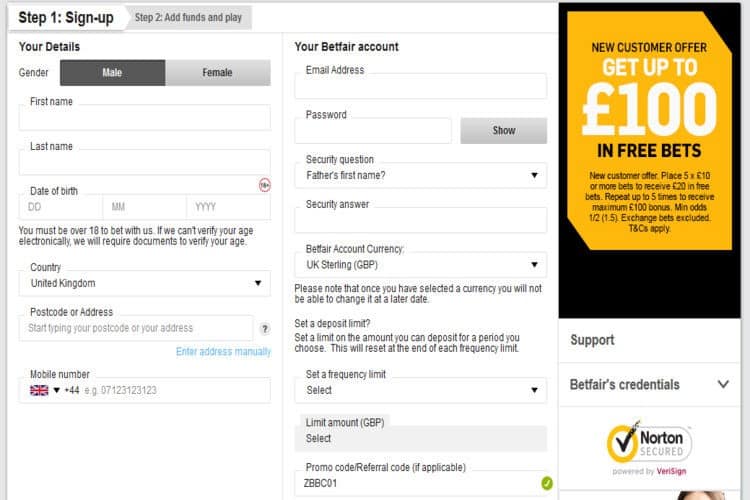Image resolution: width=750 pixels, height=500 pixels.
Task: Open the Support section
Action: tap(650, 340)
